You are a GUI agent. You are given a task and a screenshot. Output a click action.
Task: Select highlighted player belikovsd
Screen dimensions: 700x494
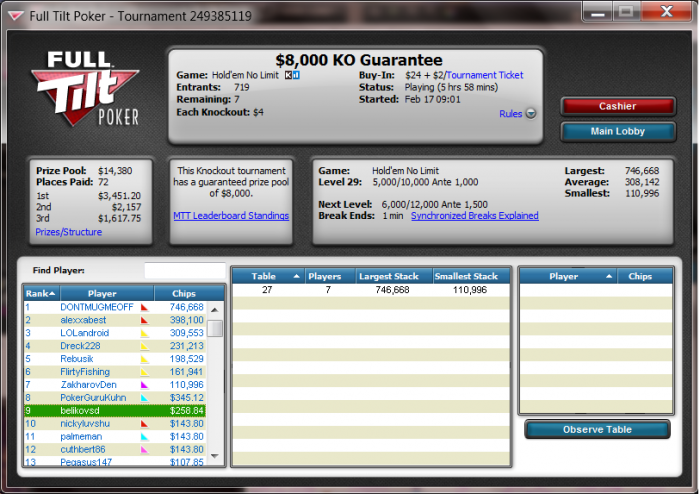(115, 411)
